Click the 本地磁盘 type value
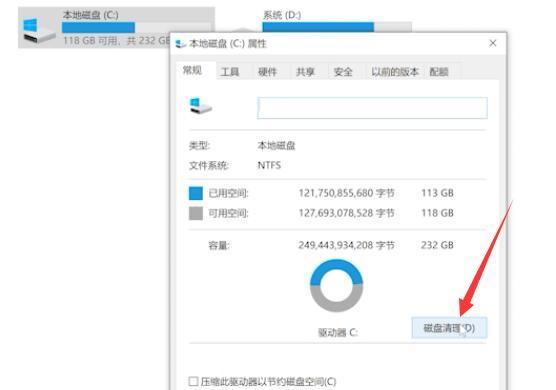Image resolution: width=556 pixels, height=390 pixels. click(x=276, y=145)
